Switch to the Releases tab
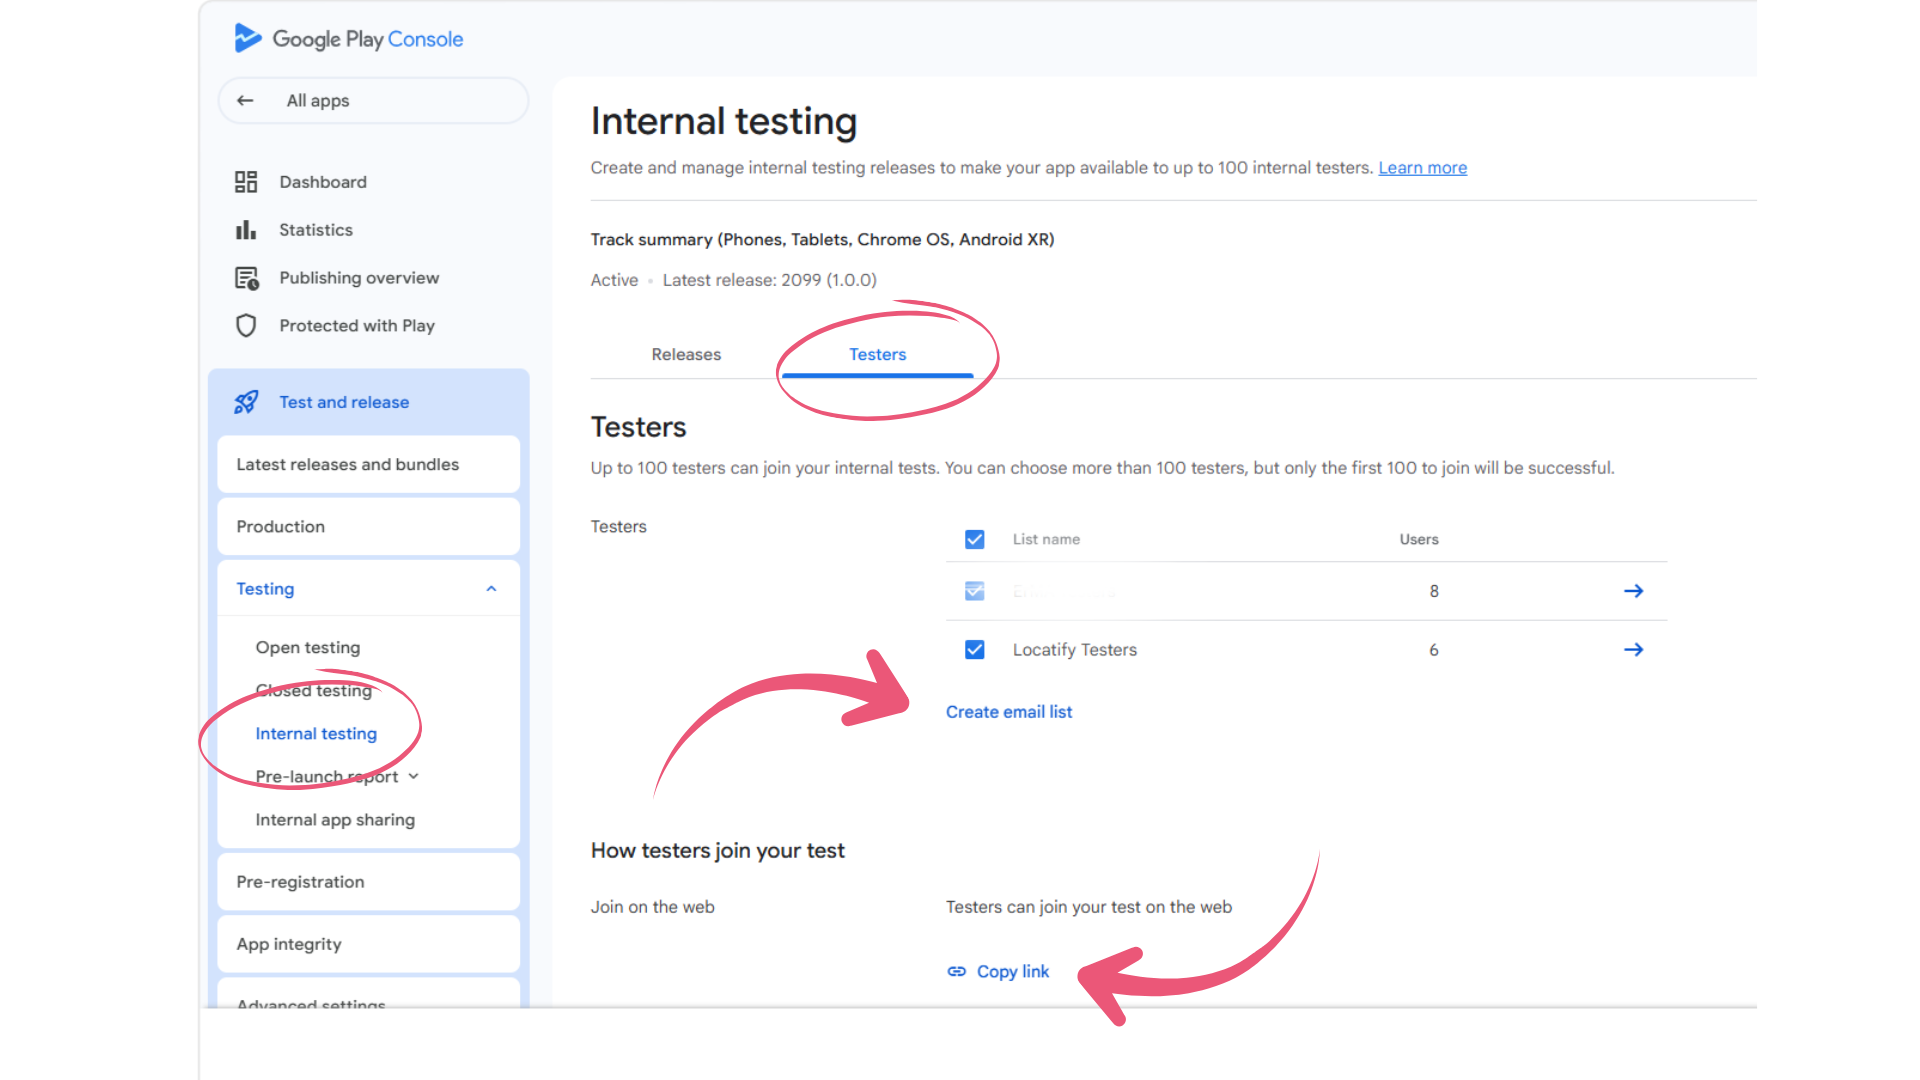1920x1080 pixels. [686, 355]
